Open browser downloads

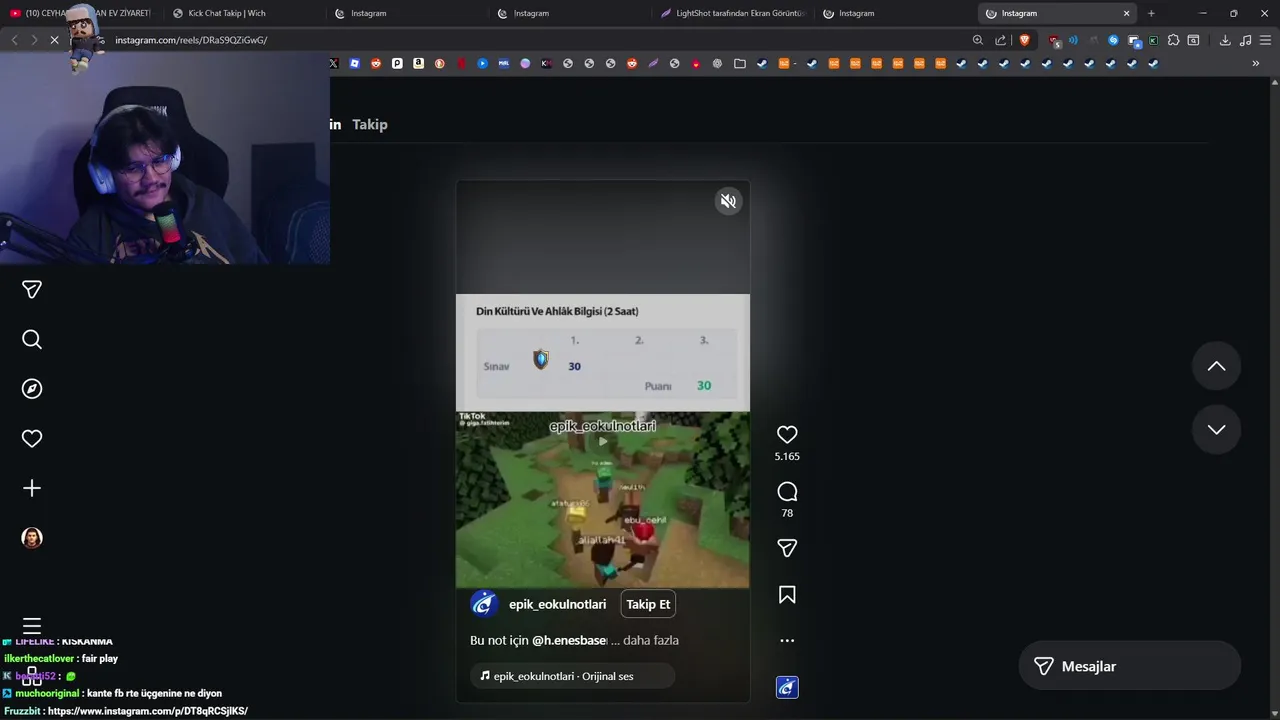click(x=1225, y=40)
